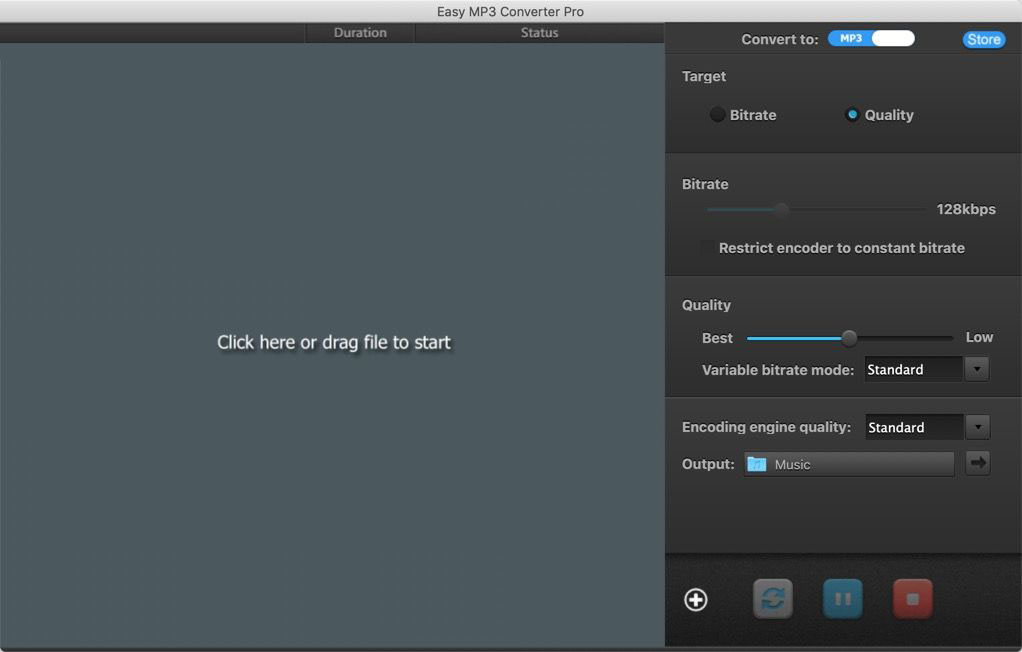The width and height of the screenshot is (1022, 652).
Task: Click the Bitrate slider handle
Action: (x=781, y=209)
